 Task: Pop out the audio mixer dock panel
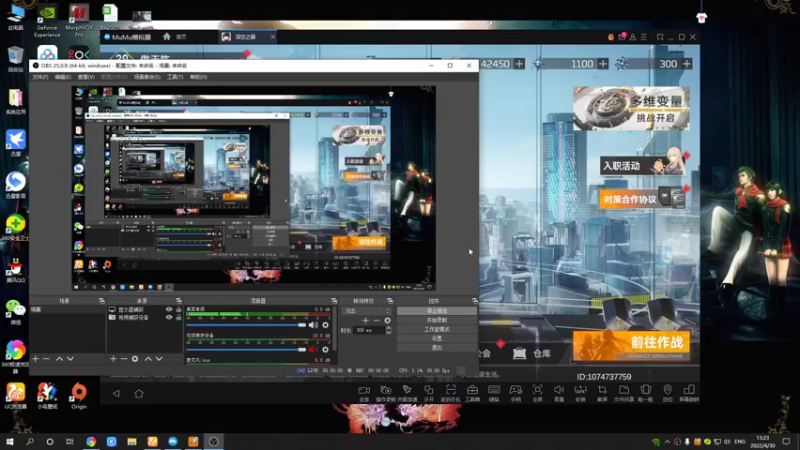click(334, 301)
